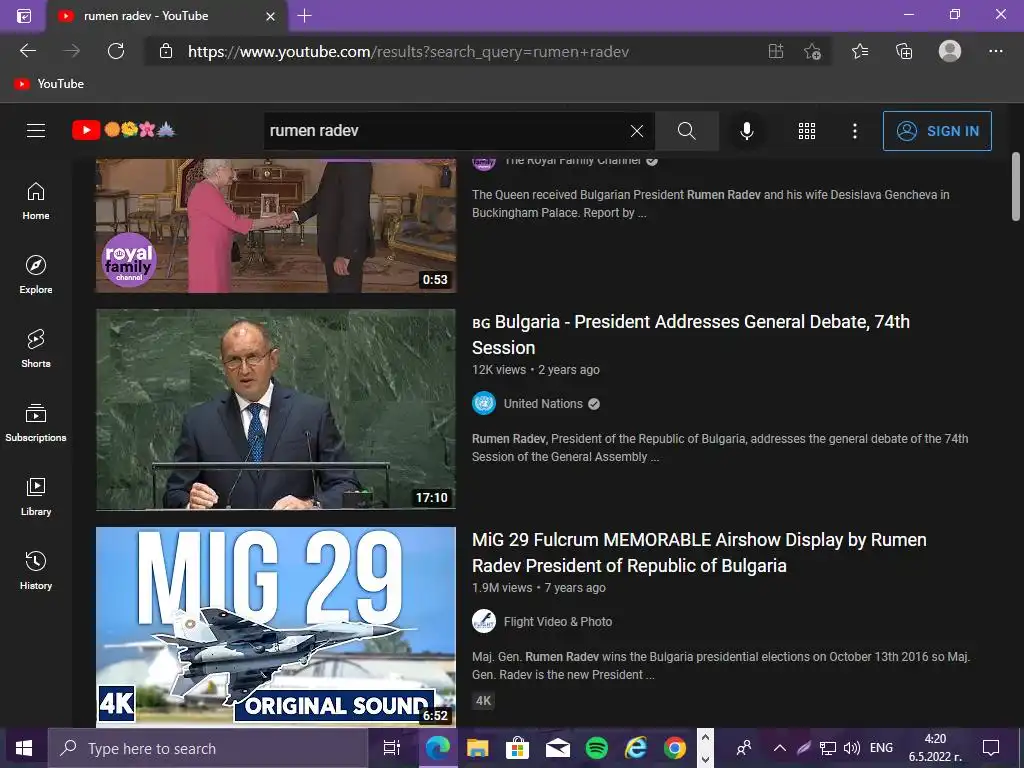The width and height of the screenshot is (1024, 768).
Task: Click the apps available icon in address bar
Action: pos(776,51)
